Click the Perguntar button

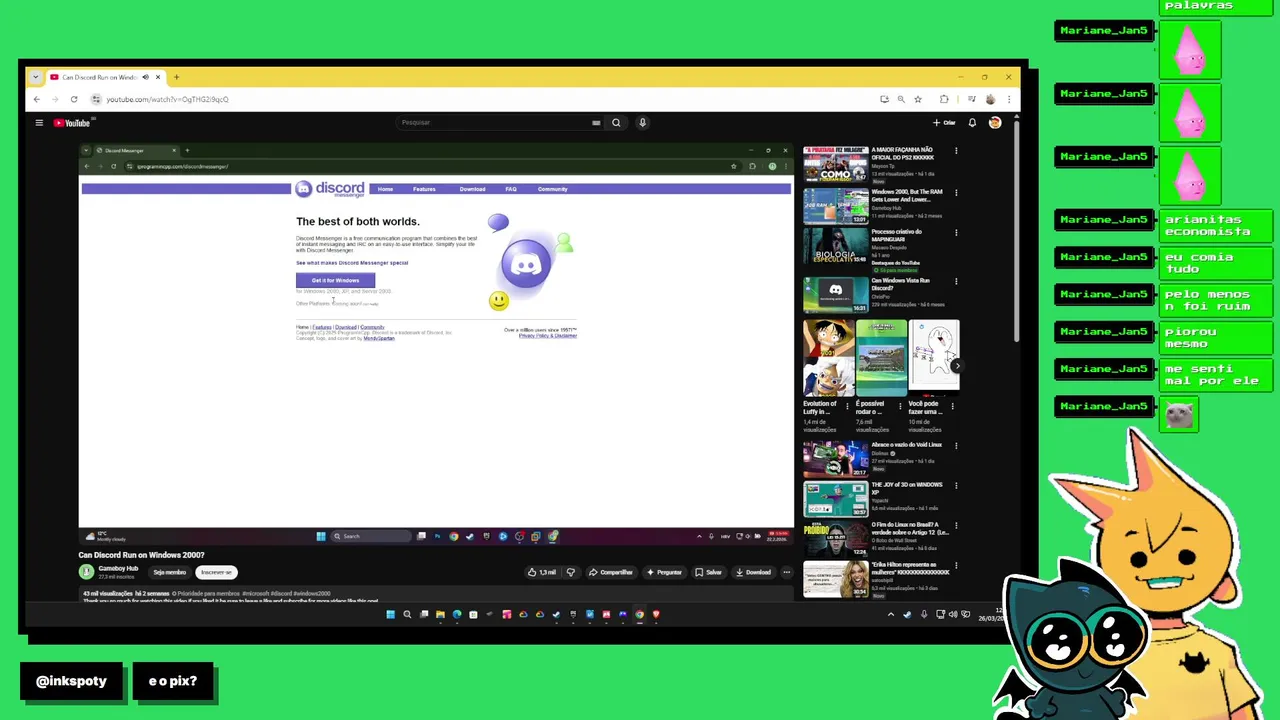point(664,572)
